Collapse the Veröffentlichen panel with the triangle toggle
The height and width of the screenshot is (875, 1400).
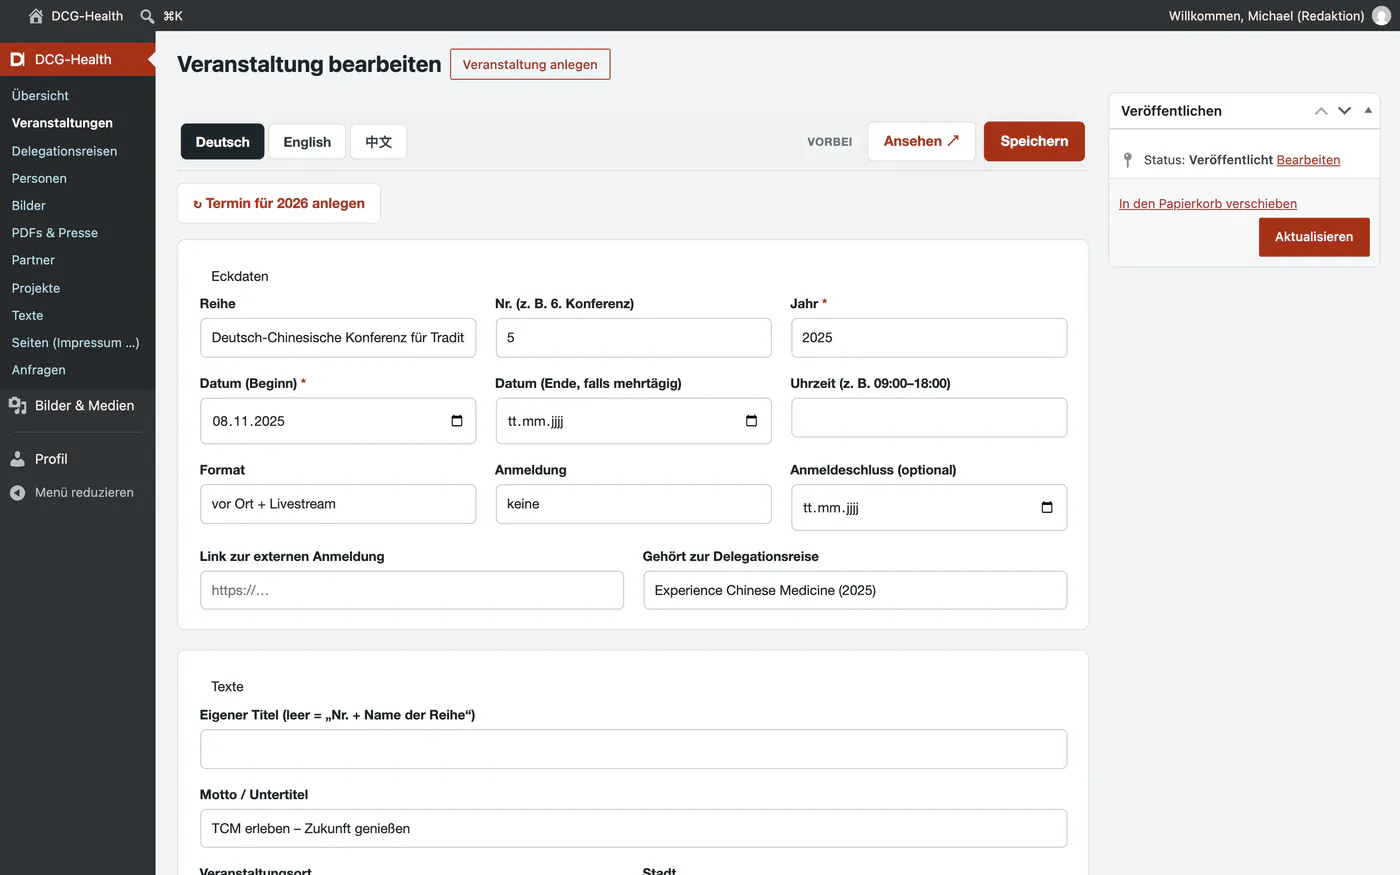point(1368,111)
